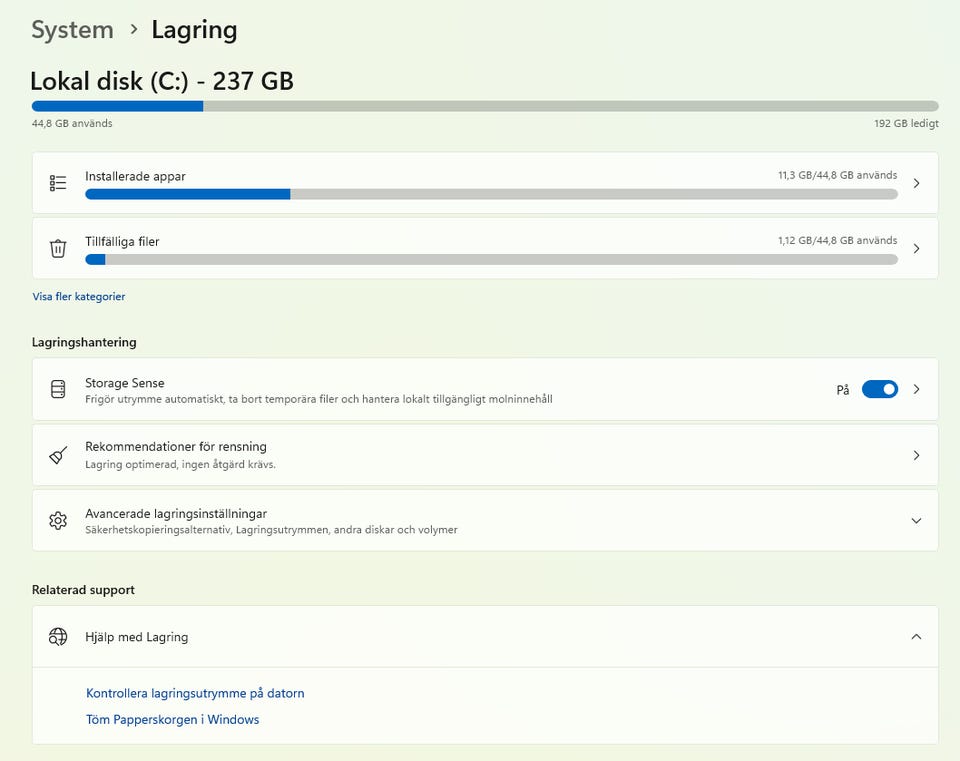
Task: Click the Tillfälliga filer usage bar
Action: pyautogui.click(x=492, y=260)
